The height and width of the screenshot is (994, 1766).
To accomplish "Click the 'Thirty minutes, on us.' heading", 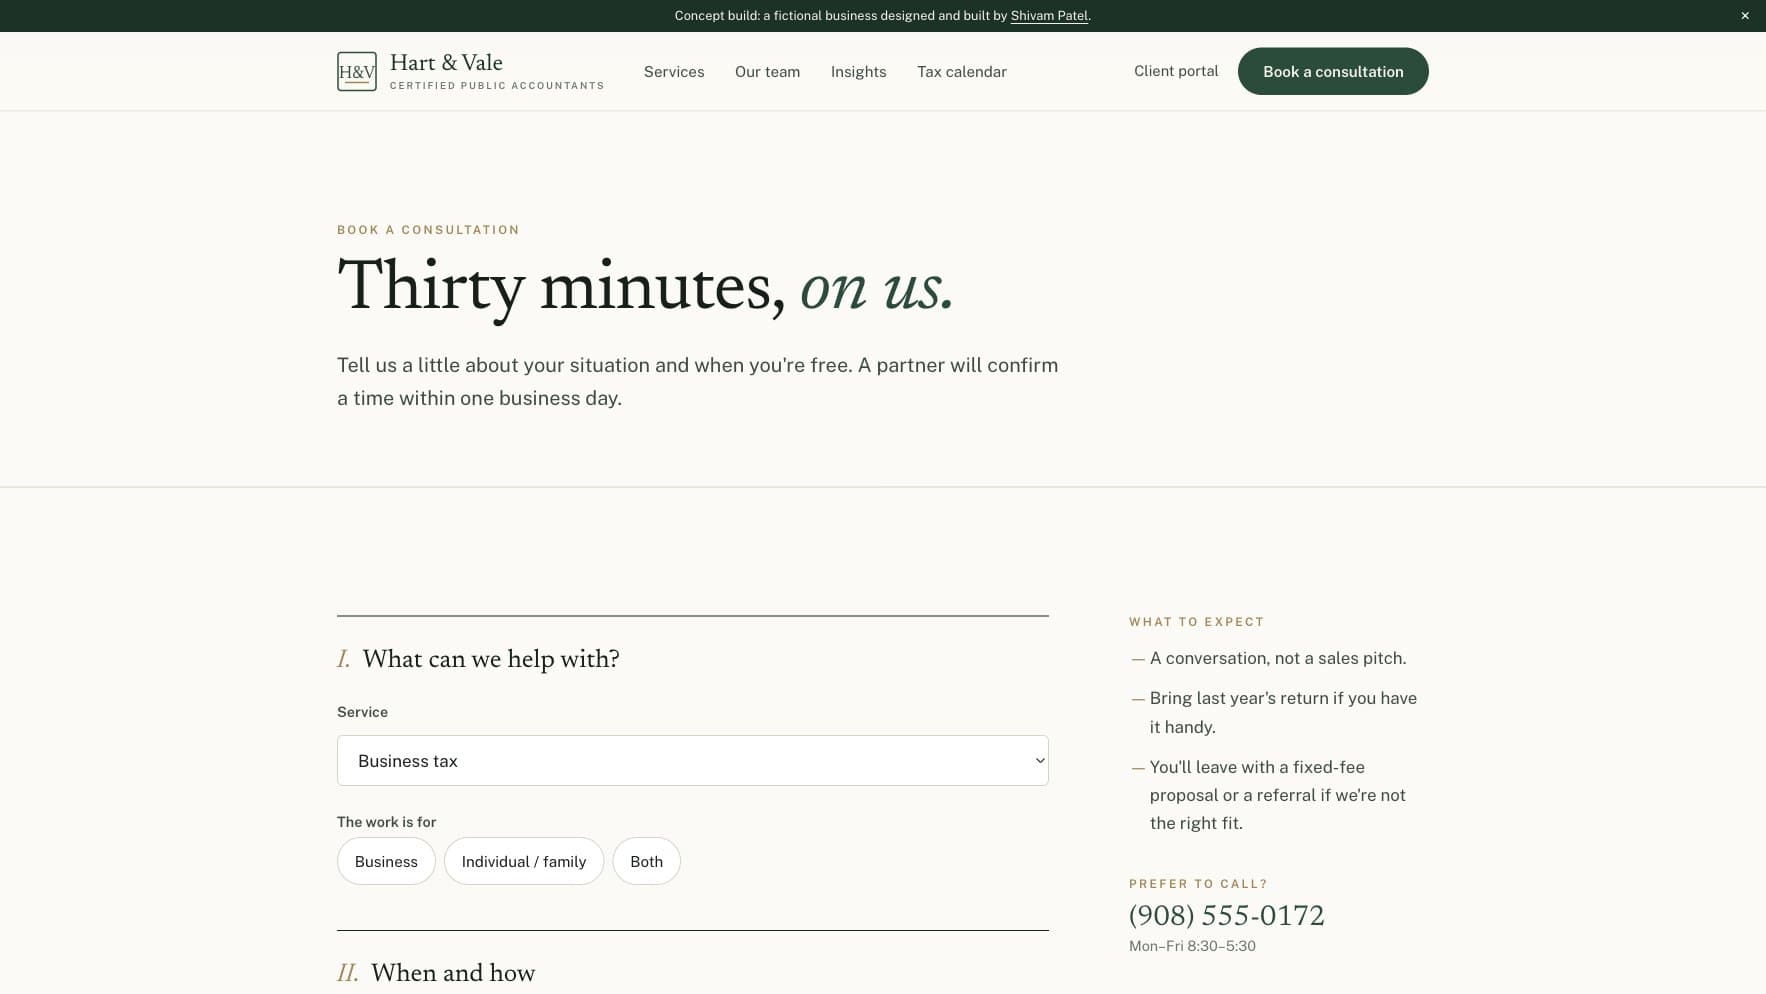I will tap(646, 287).
